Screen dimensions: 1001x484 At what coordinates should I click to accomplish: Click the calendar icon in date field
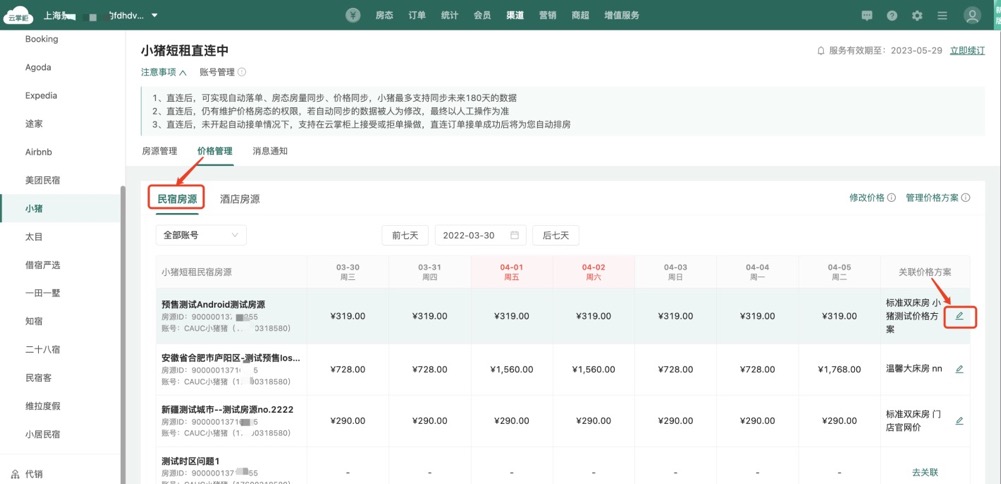pyautogui.click(x=515, y=235)
